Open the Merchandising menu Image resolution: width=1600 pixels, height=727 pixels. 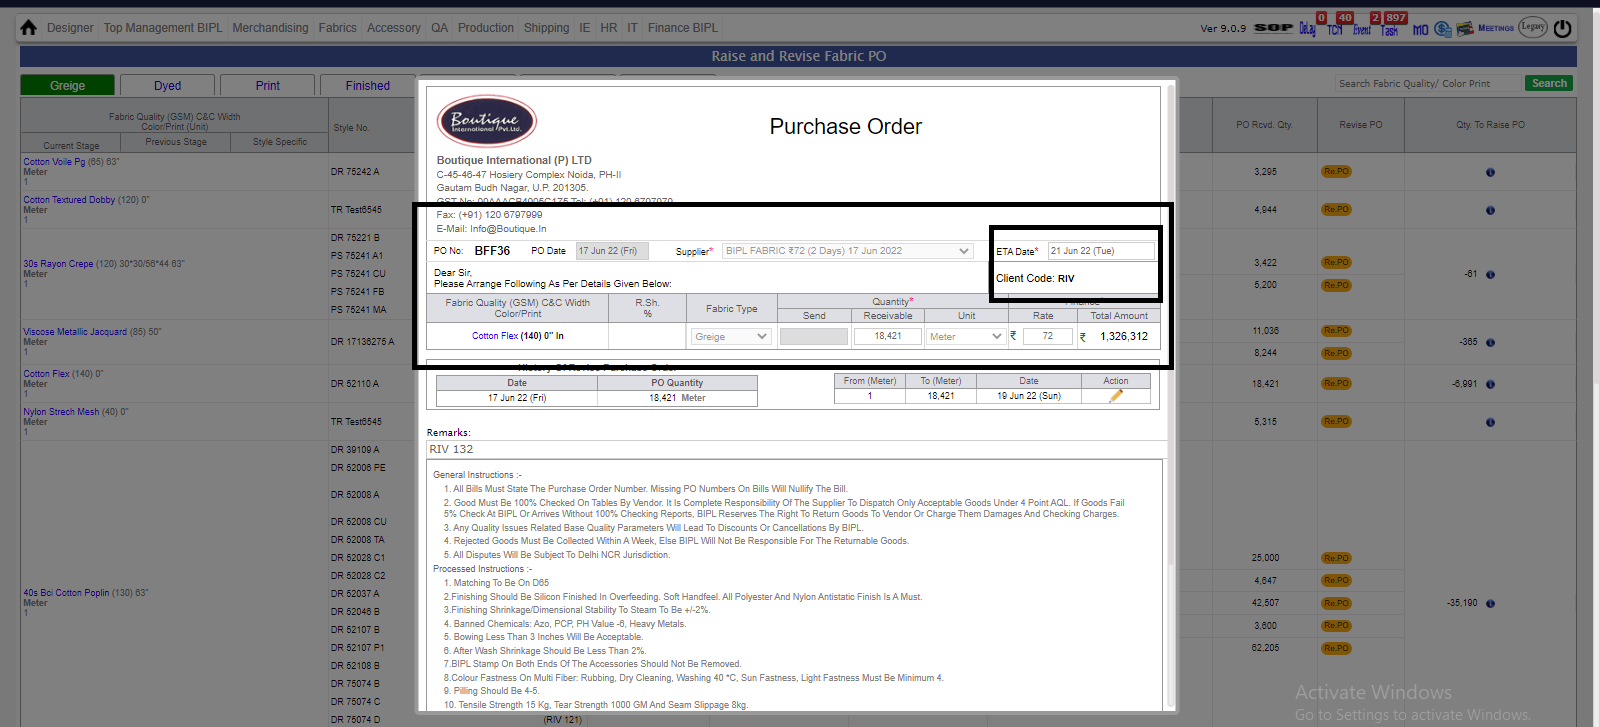click(271, 28)
